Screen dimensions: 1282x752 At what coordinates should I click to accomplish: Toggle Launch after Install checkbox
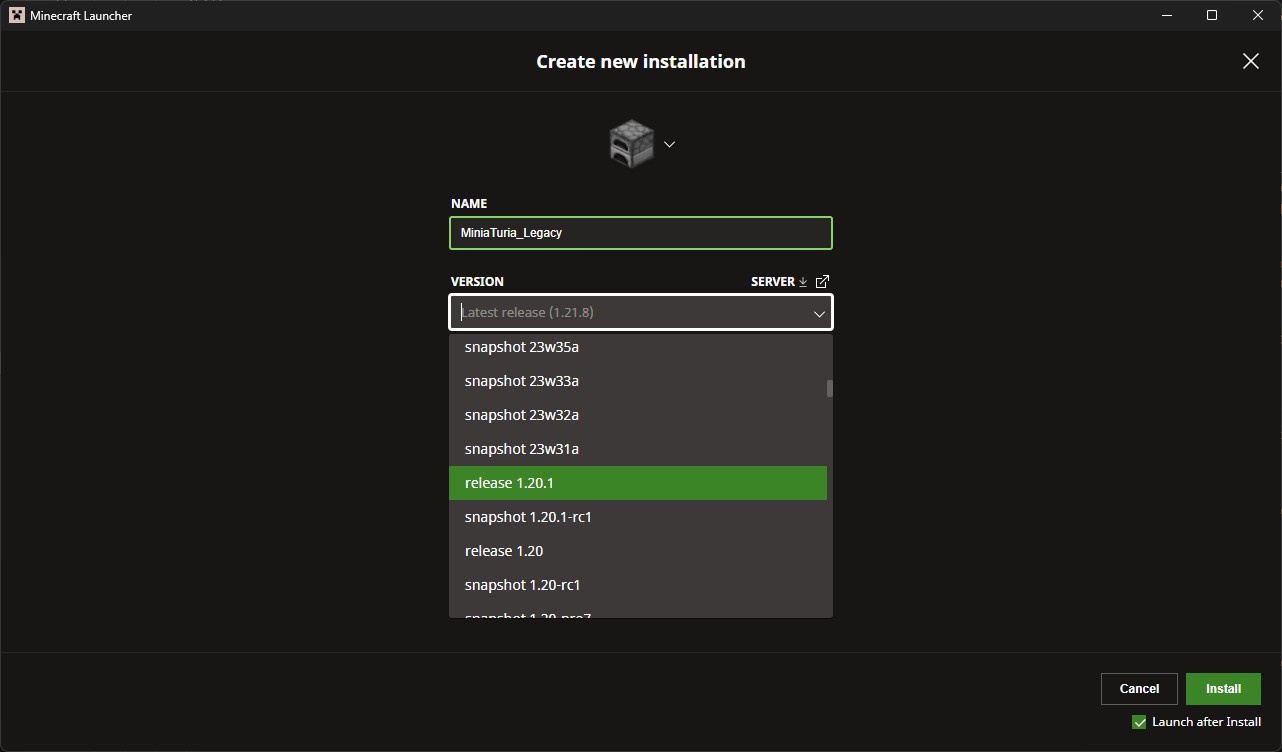(x=1139, y=722)
